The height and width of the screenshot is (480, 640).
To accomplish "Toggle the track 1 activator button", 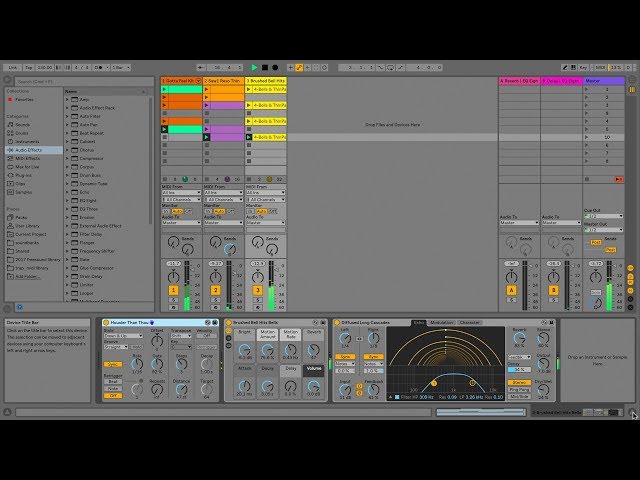I will point(173,290).
